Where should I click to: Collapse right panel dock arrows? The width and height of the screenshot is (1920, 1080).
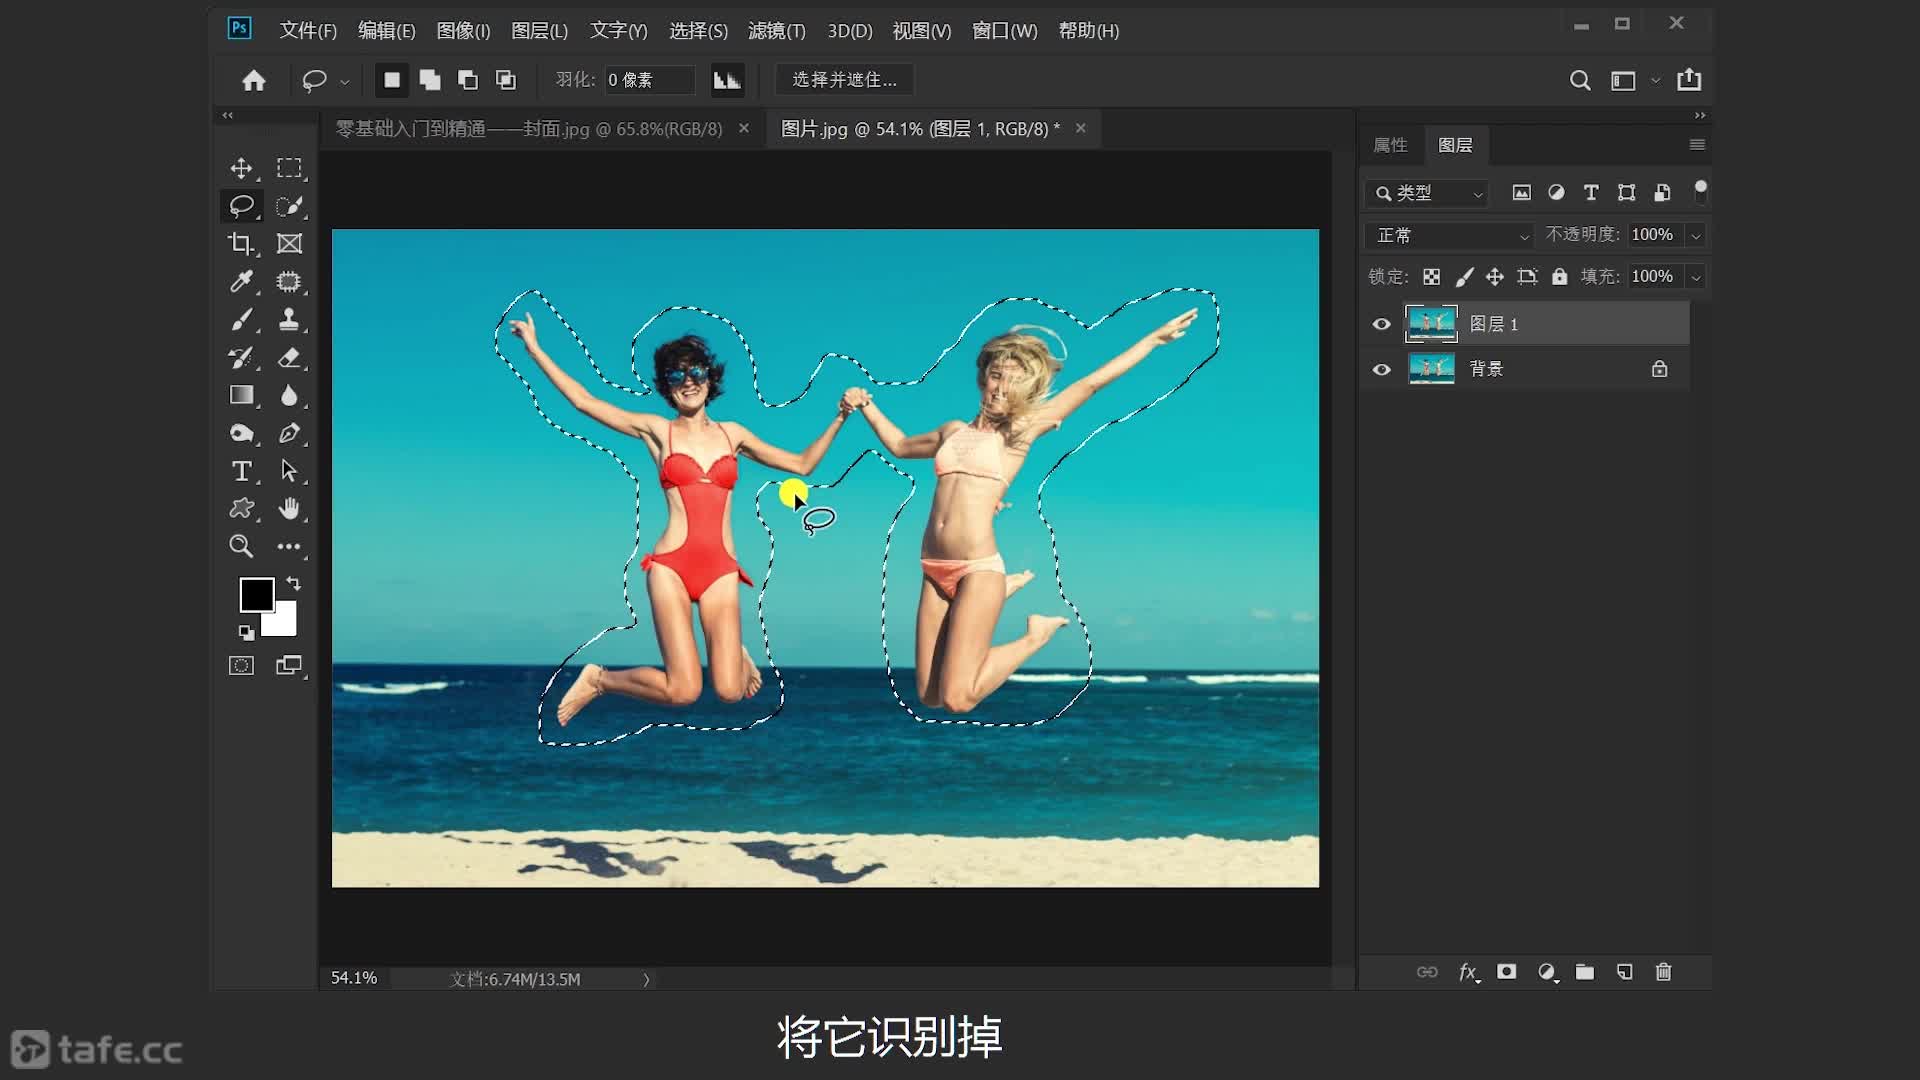[x=1699, y=116]
